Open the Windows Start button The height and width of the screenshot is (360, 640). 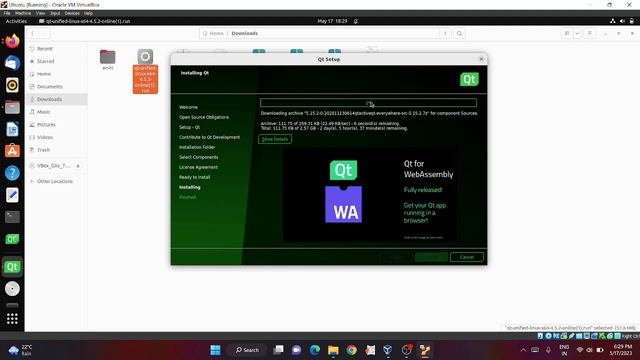pos(216,350)
